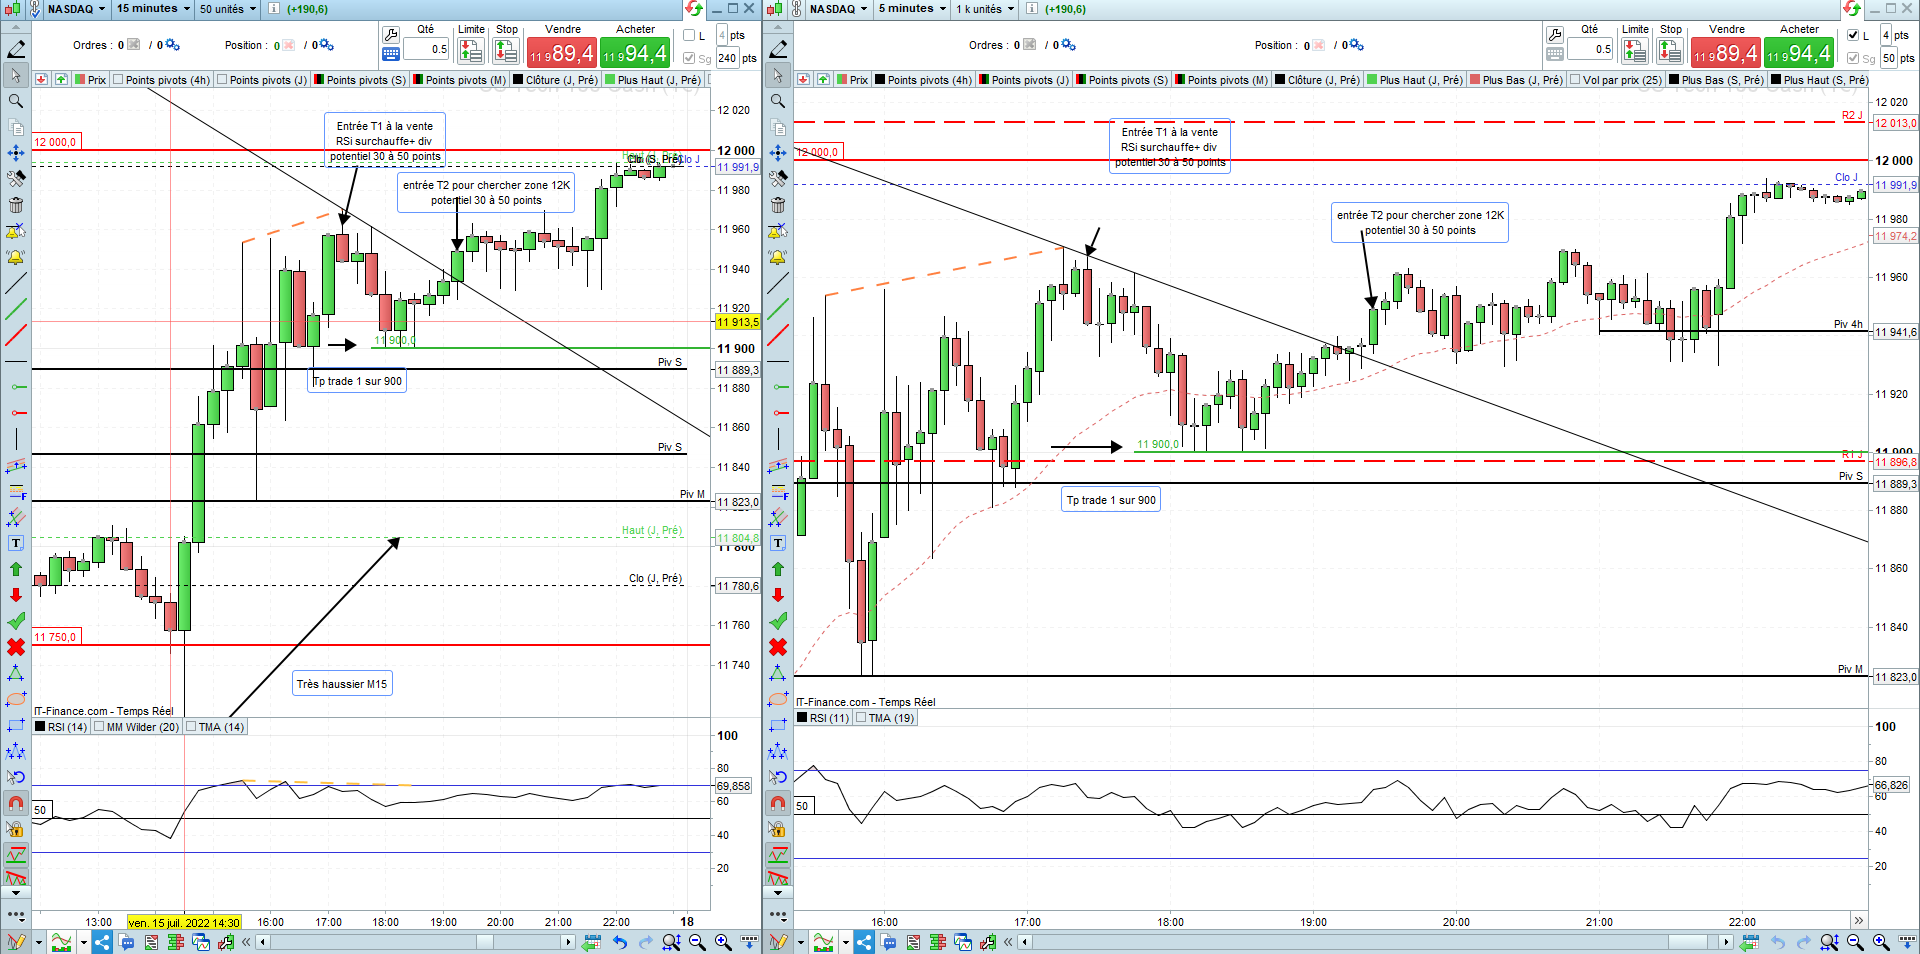This screenshot has height=954, width=1920.
Task: Open the 15 minutes timeframe dropdown
Action: (153, 9)
